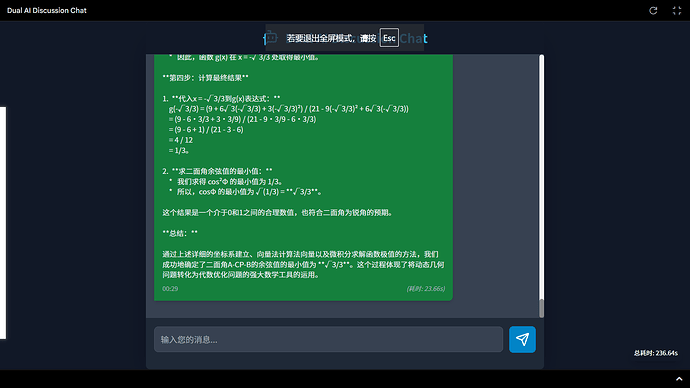Click the sentence about 介于0和1之间的合理数值

(277, 212)
